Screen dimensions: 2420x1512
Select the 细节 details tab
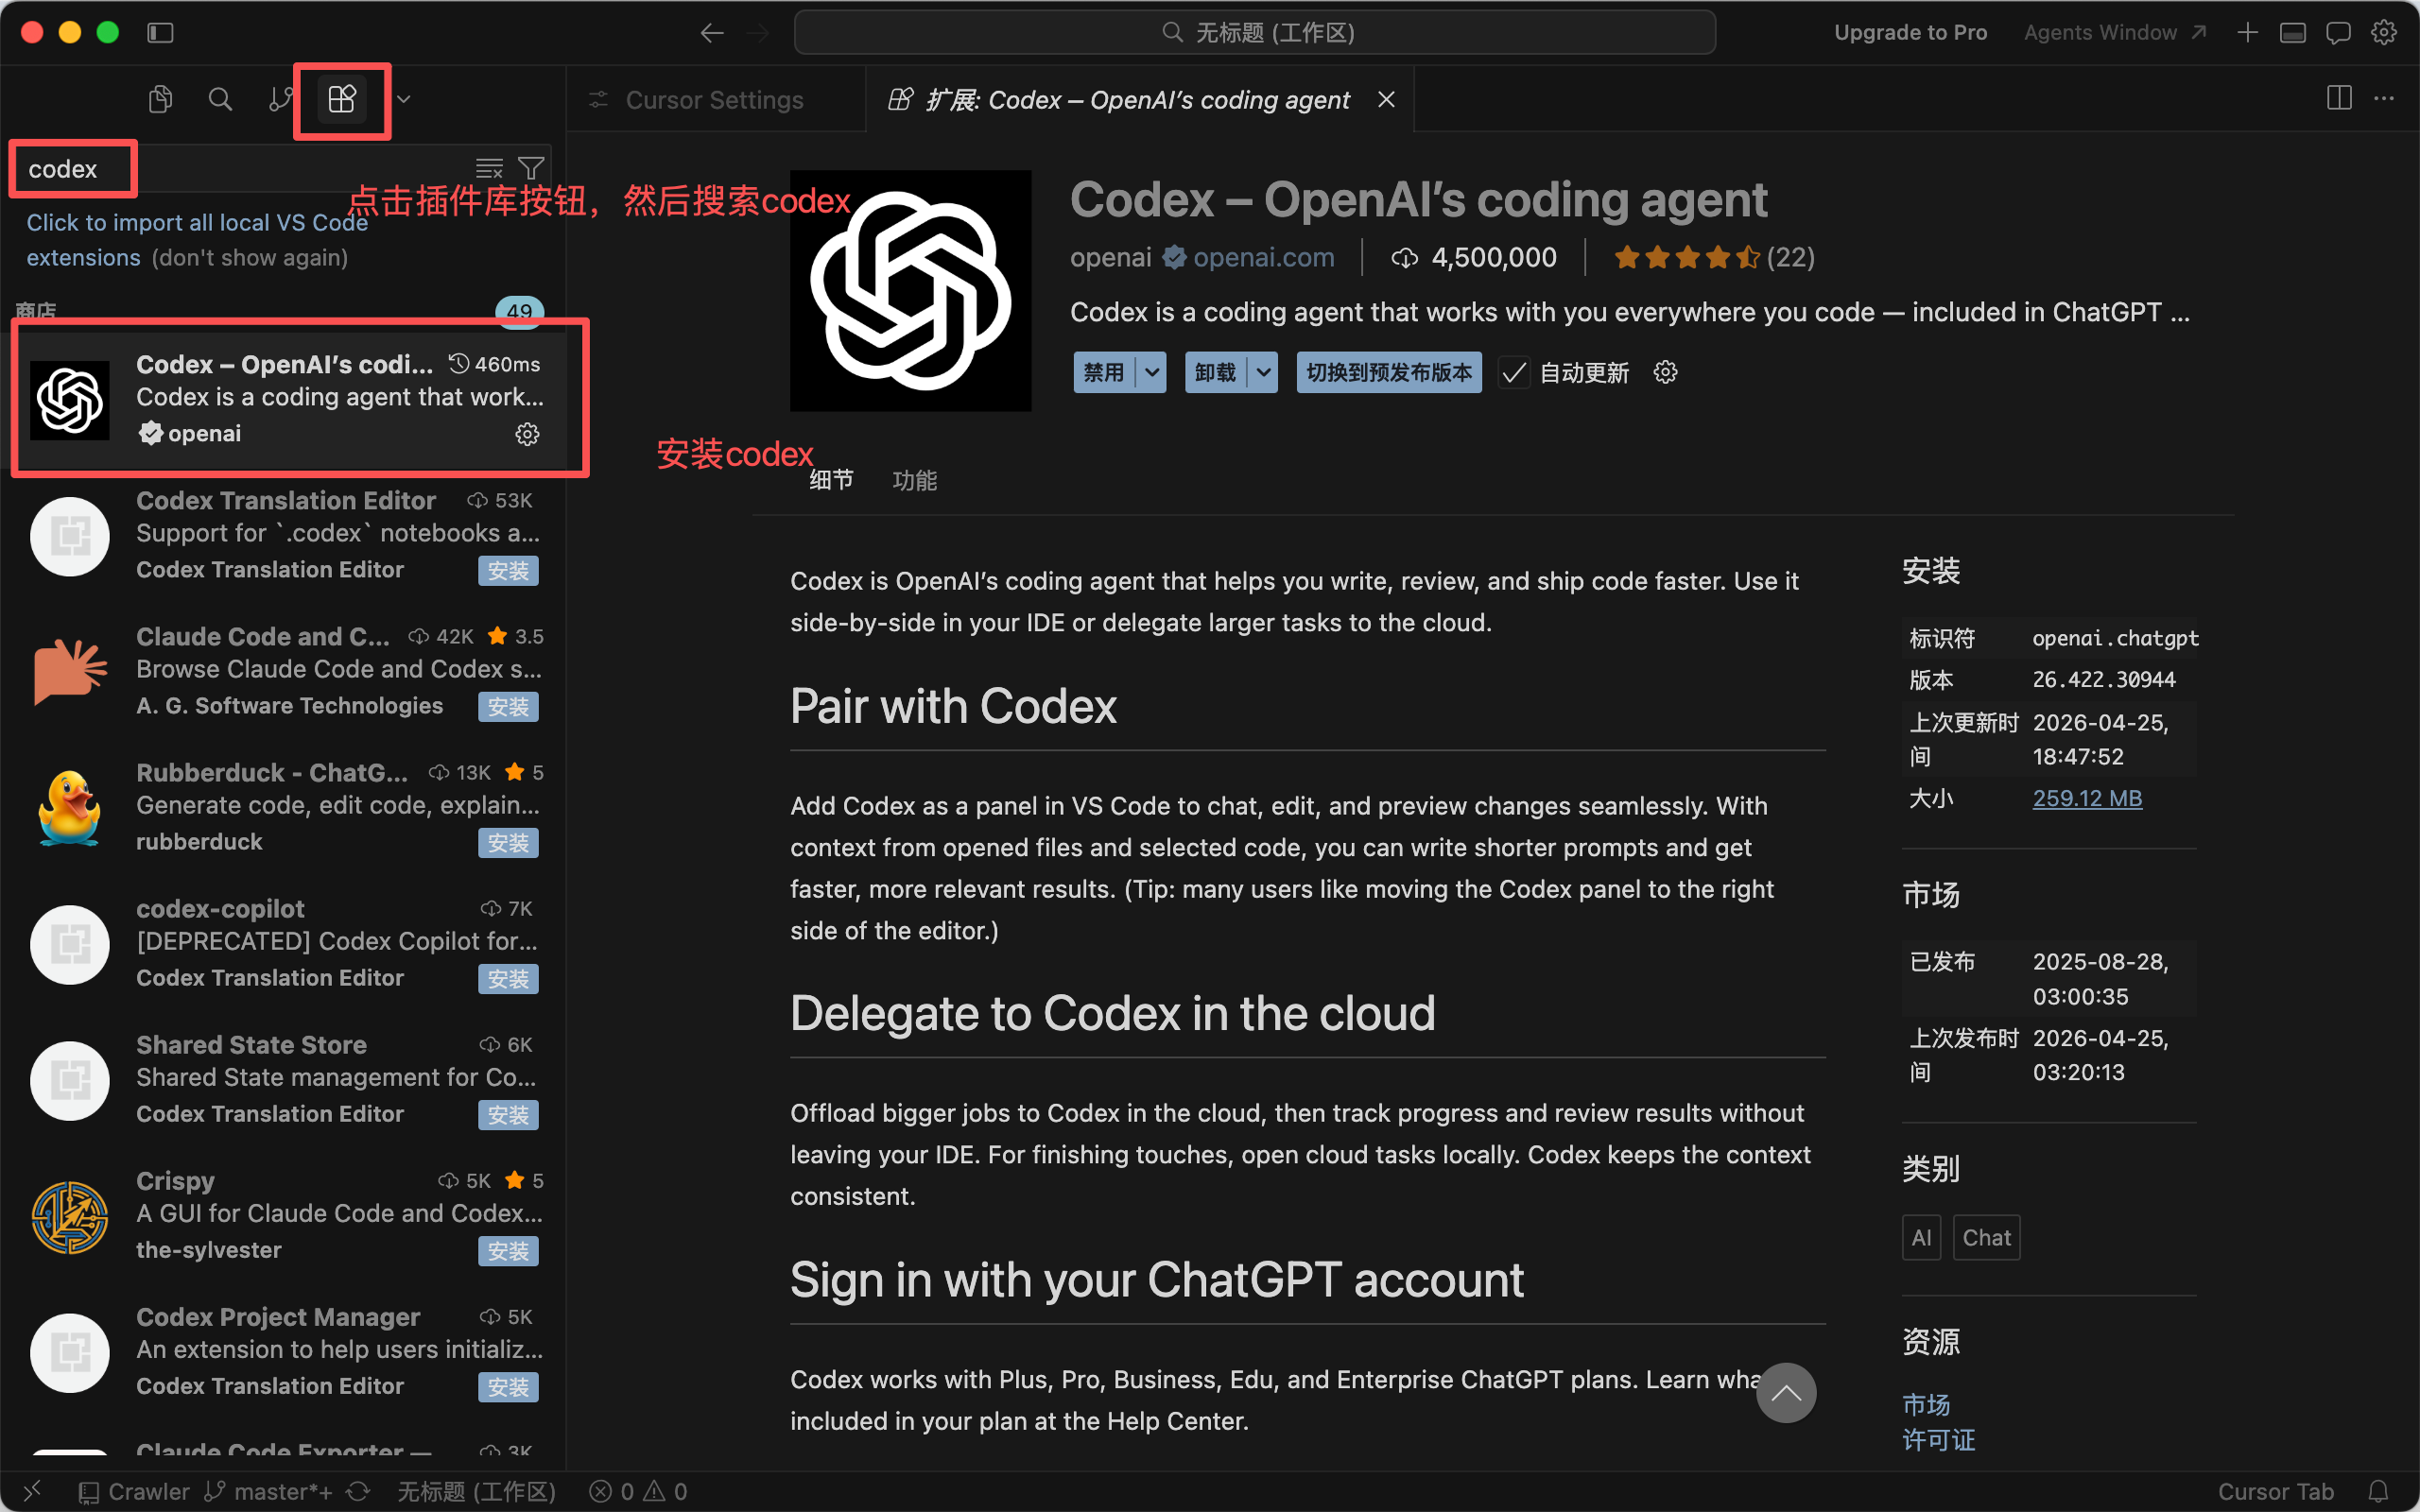[x=831, y=480]
